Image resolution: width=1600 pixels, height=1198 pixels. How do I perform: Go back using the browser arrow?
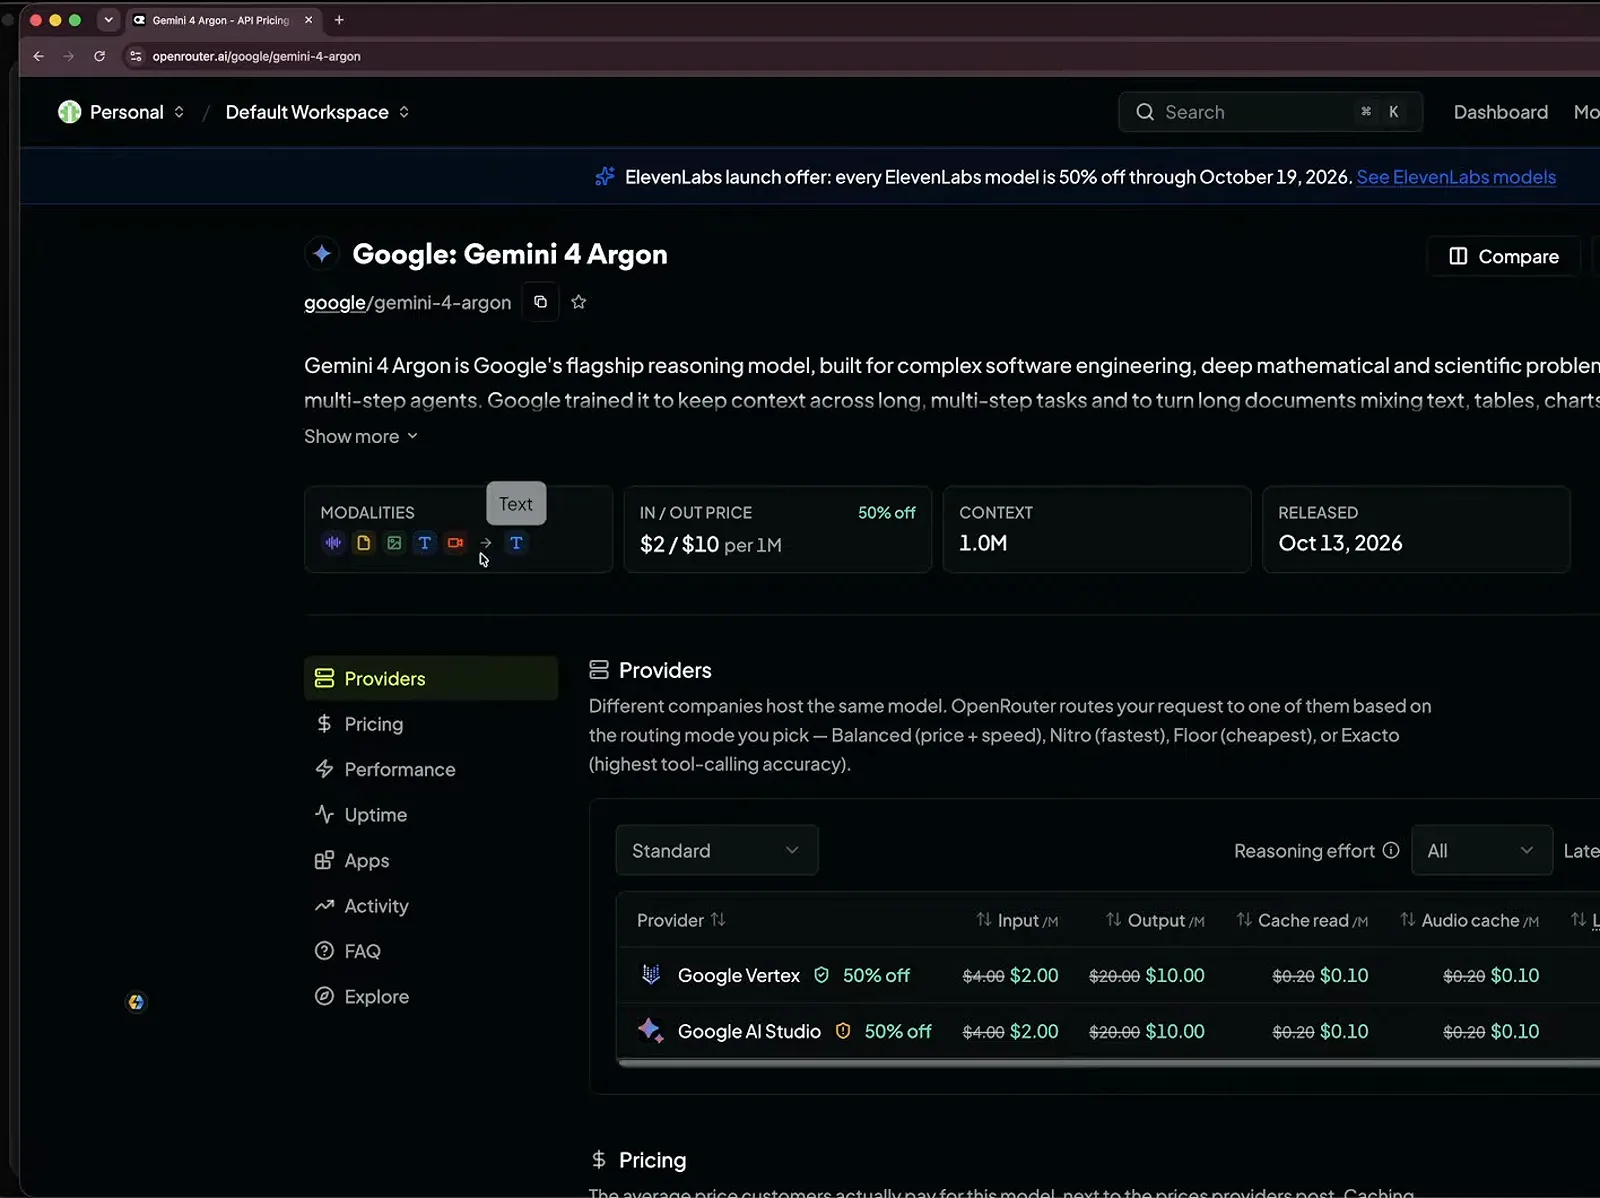pyautogui.click(x=38, y=56)
